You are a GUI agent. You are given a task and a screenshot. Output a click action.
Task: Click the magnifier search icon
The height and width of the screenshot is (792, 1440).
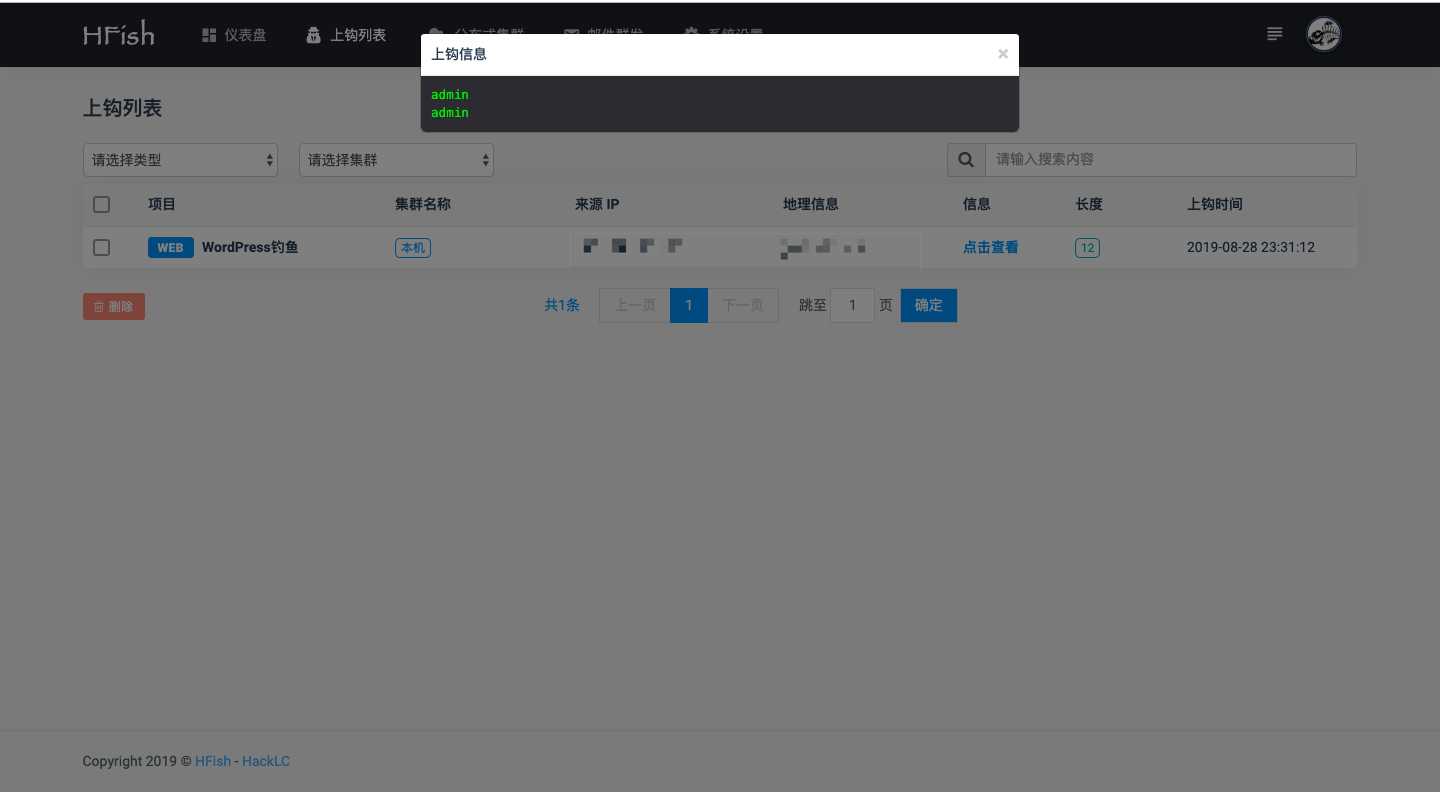[966, 160]
